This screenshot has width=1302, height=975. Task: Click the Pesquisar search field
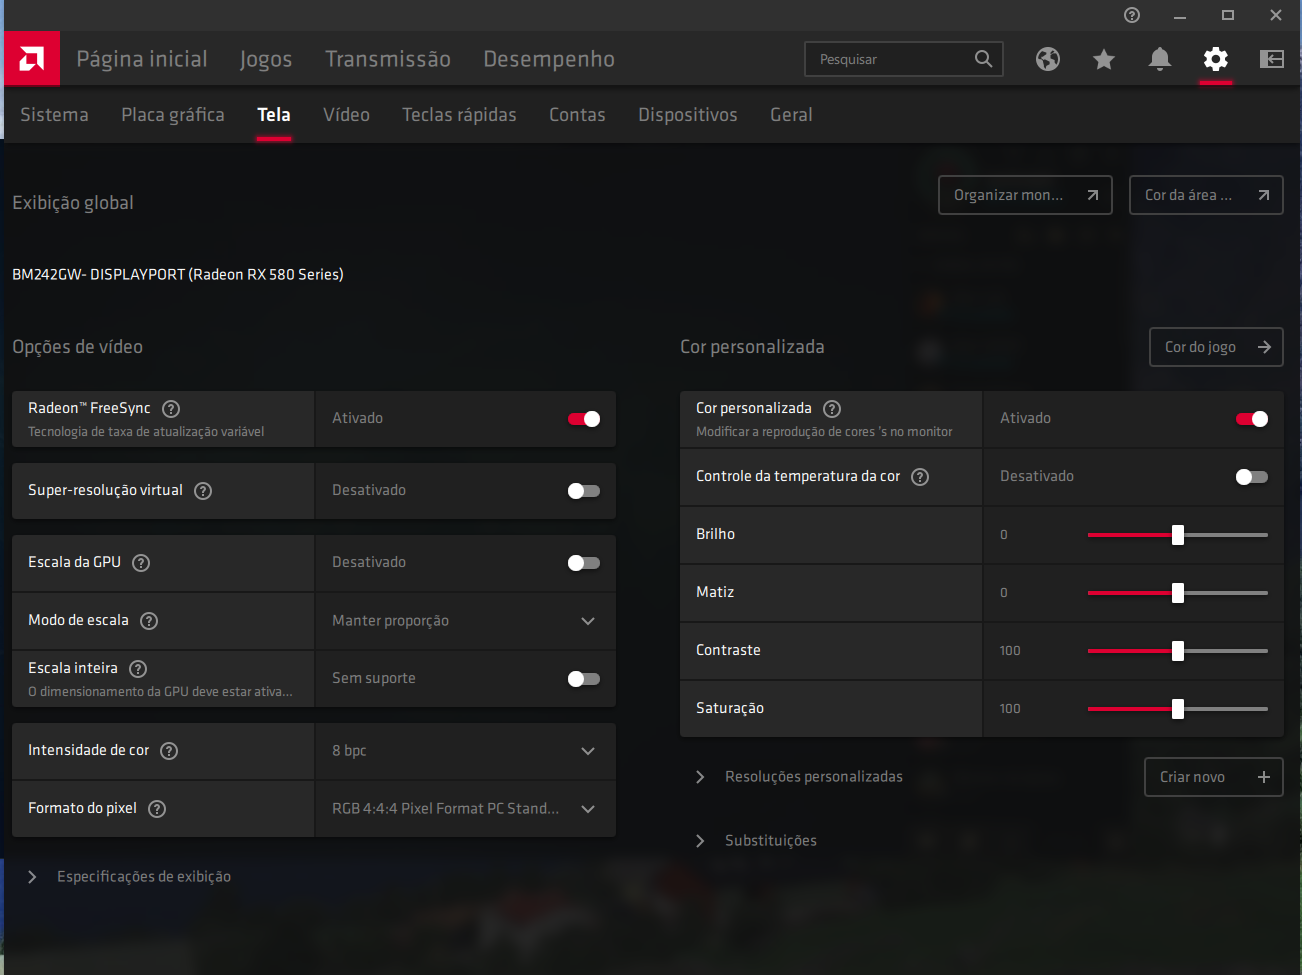click(903, 59)
